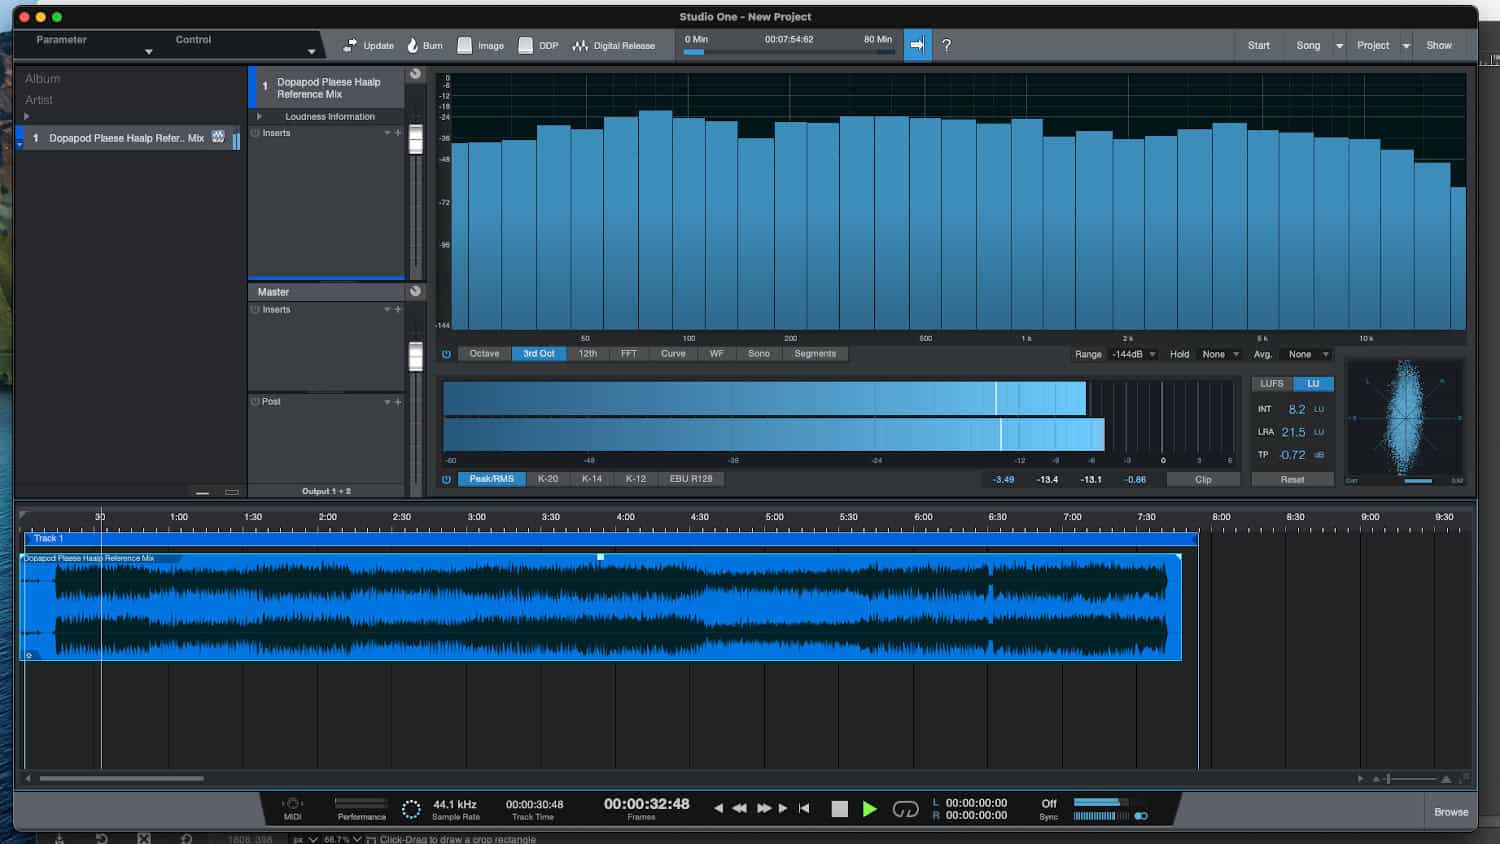
Task: Select the K-14 metering mode
Action: (x=592, y=479)
